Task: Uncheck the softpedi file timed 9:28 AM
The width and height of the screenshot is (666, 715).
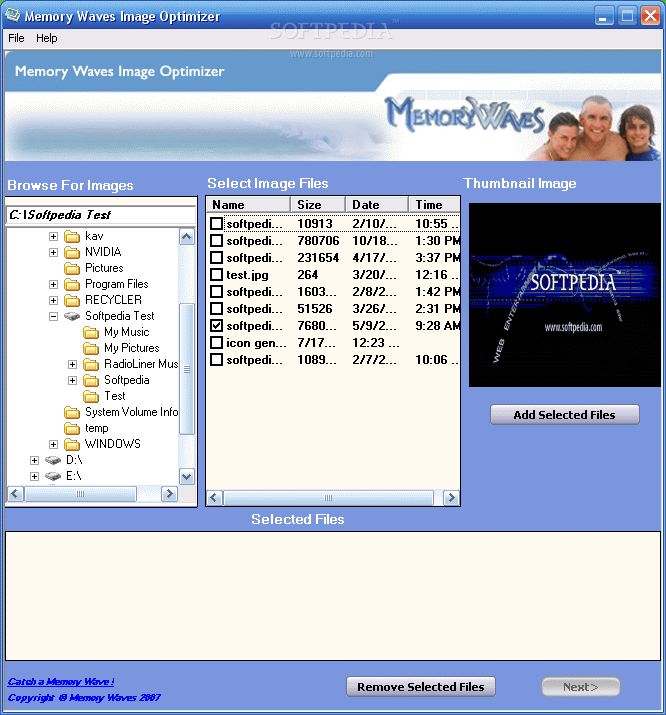Action: pyautogui.click(x=217, y=326)
